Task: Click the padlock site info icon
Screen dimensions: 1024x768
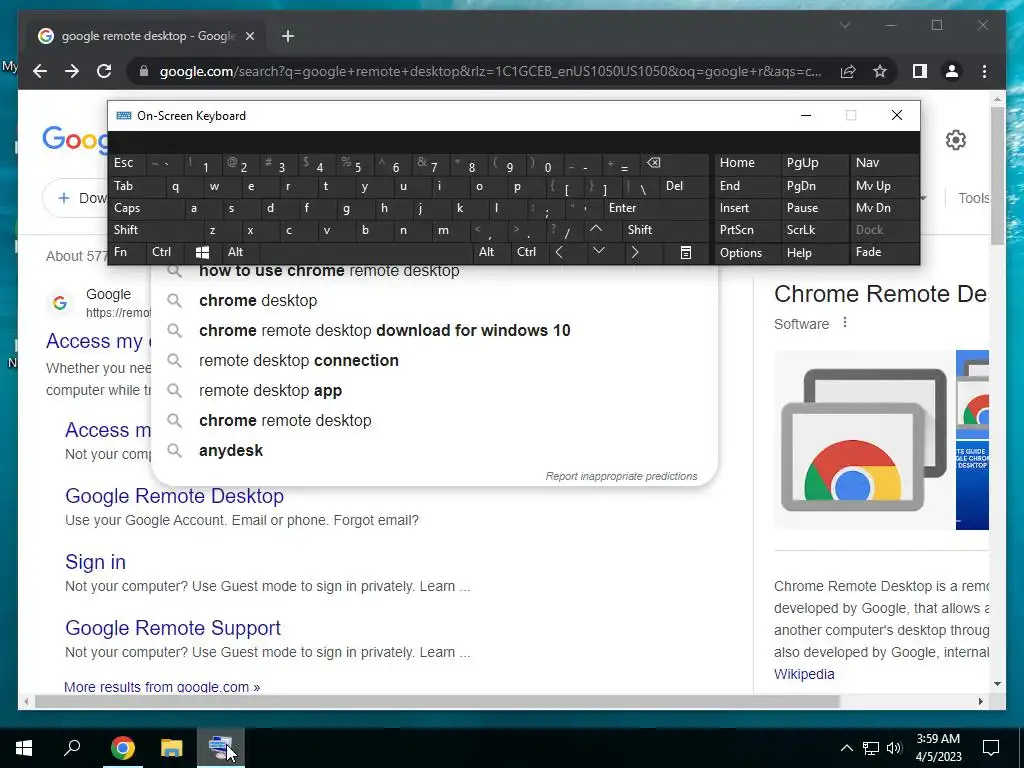Action: pyautogui.click(x=144, y=71)
